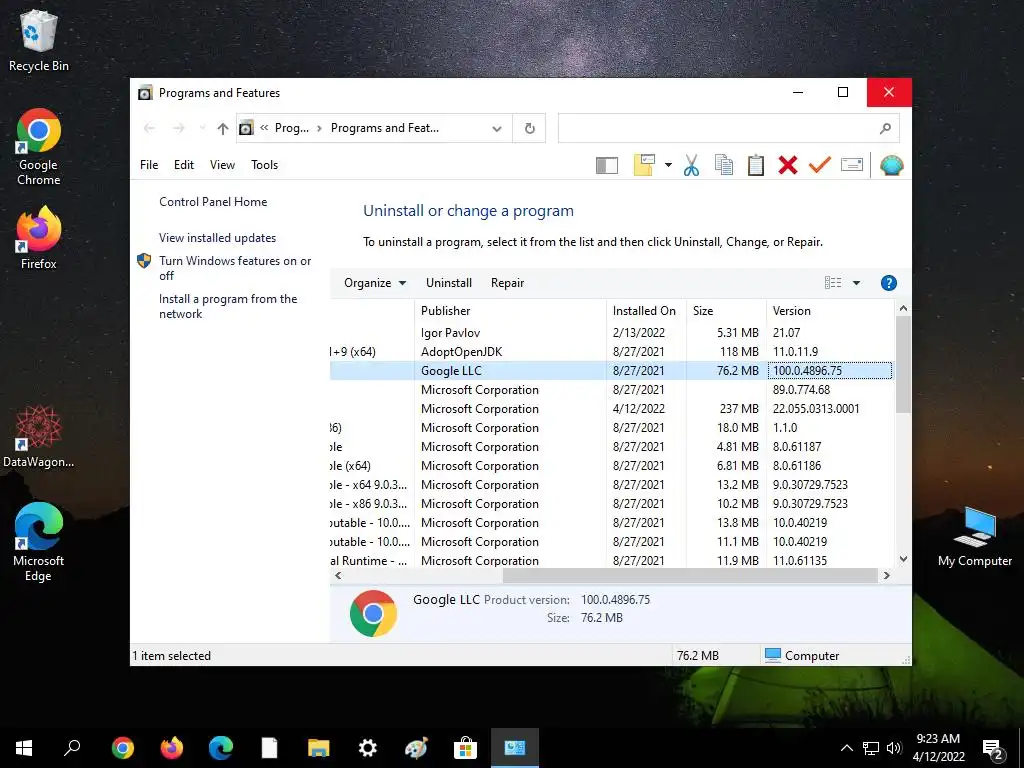Click the vertical scrollbar down arrow
The height and width of the screenshot is (768, 1024).
(x=903, y=559)
